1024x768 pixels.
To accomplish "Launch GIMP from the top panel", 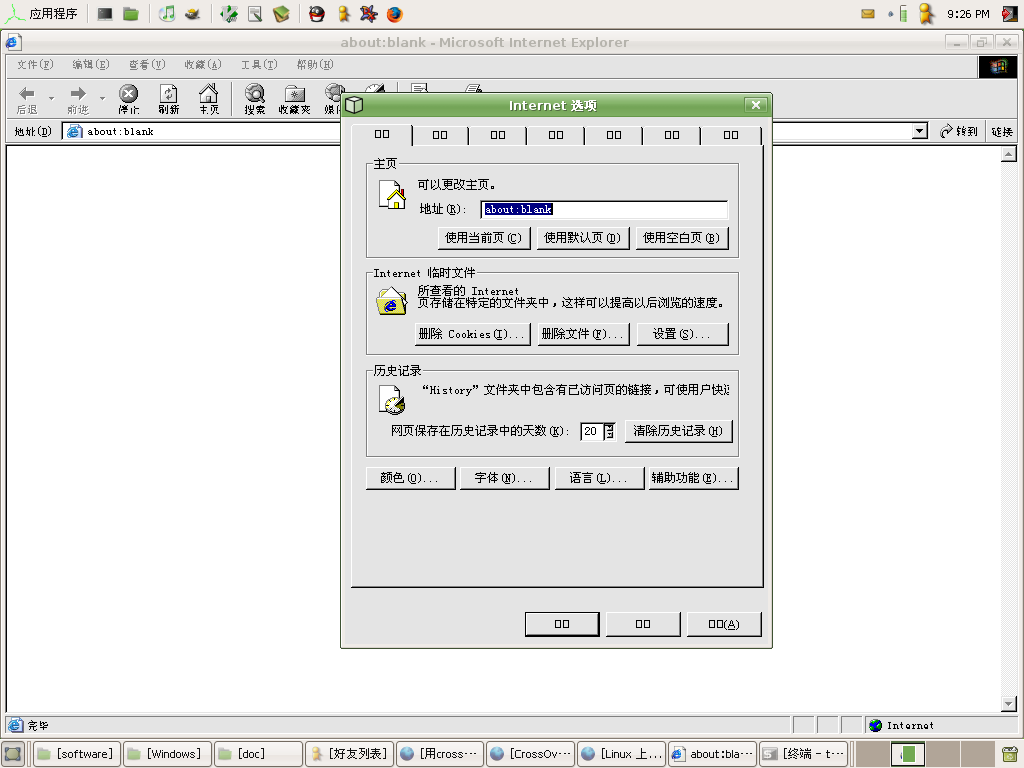I will [193, 14].
